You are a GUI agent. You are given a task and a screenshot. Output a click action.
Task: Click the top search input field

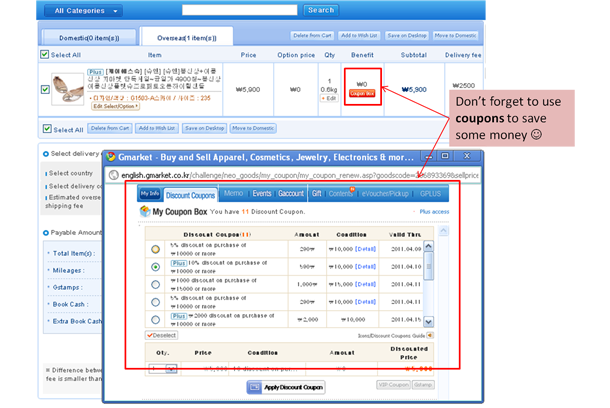click(x=240, y=10)
